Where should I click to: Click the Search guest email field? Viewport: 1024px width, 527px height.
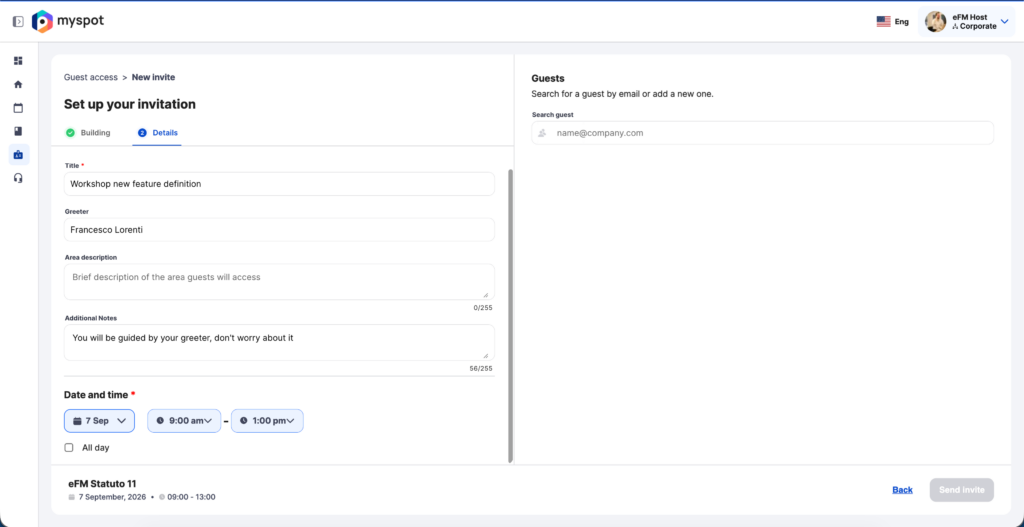pos(762,133)
